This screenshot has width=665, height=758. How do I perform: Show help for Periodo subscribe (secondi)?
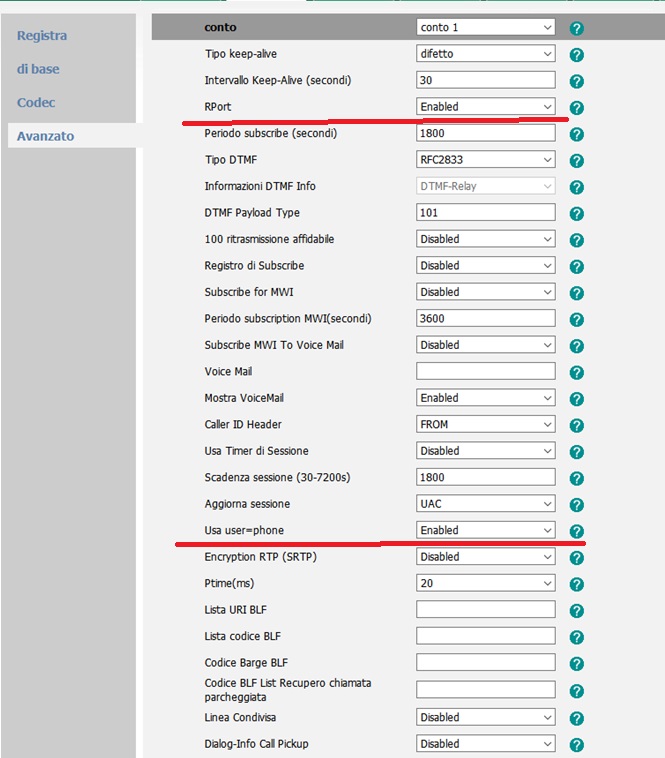point(576,134)
